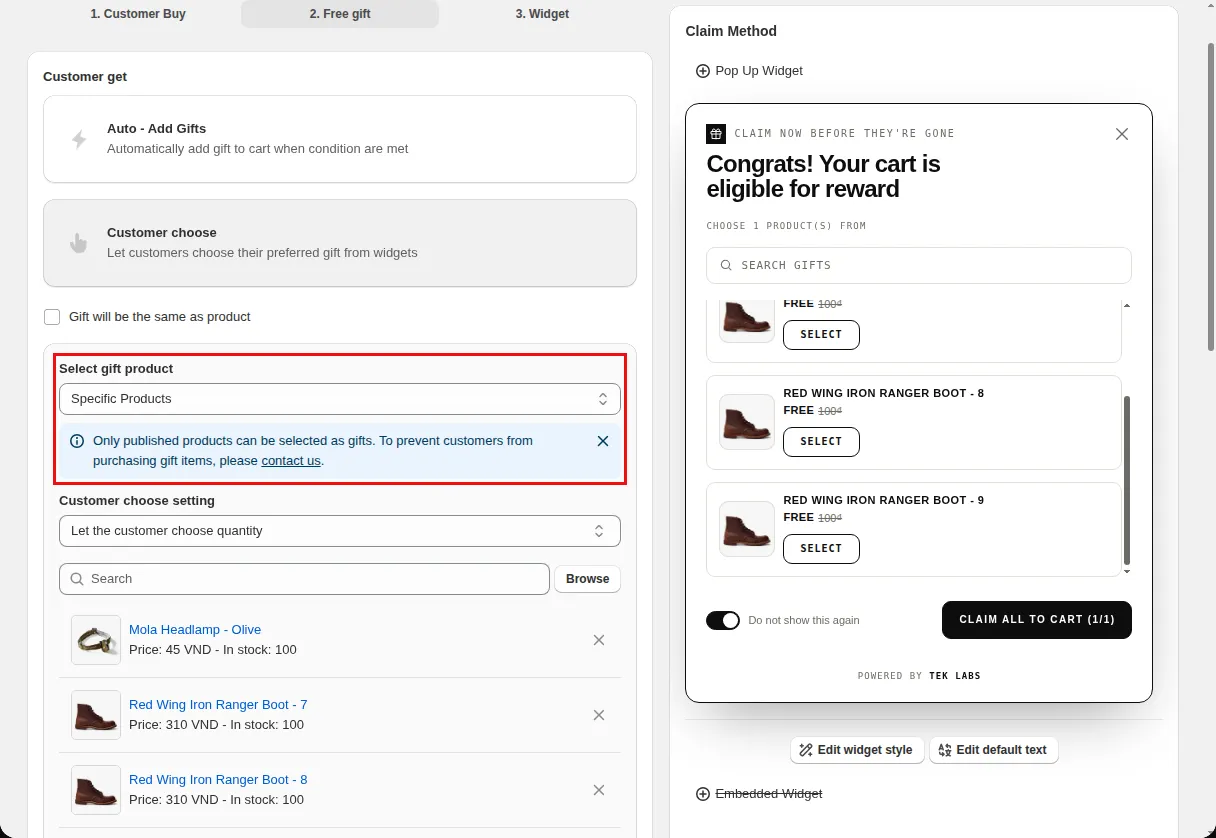Select Red Wing Iron Ranger Boot - 8 gift
The width and height of the screenshot is (1216, 838).
tap(821, 442)
